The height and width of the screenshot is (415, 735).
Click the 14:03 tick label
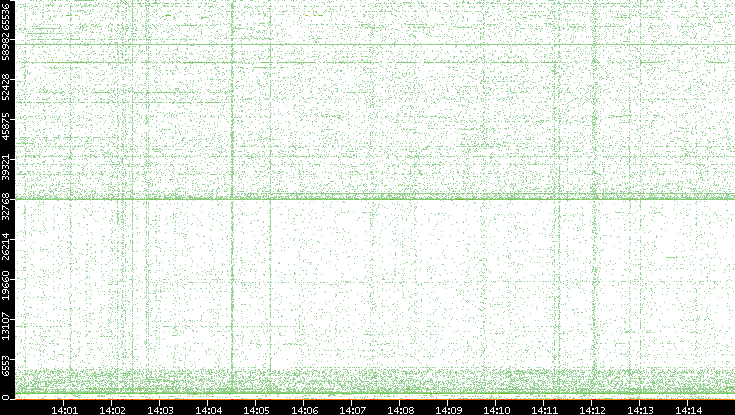coord(160,410)
